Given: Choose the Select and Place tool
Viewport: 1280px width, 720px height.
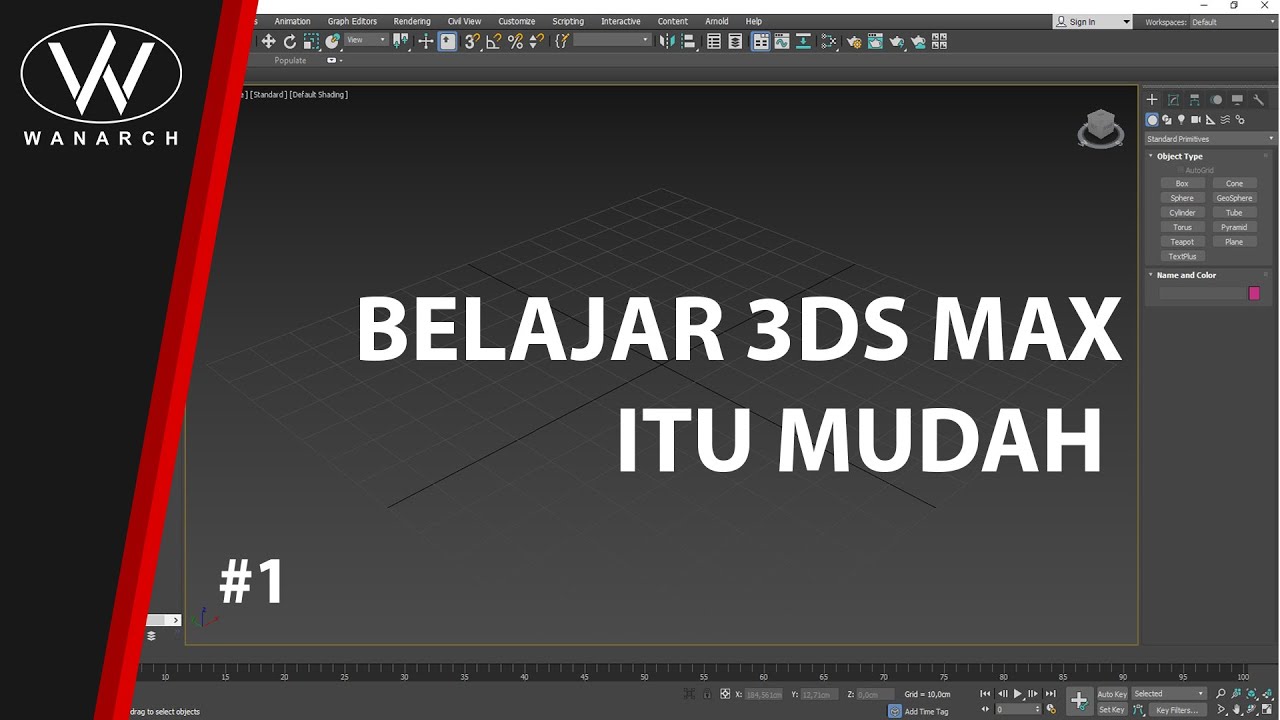Looking at the screenshot, I should (x=333, y=41).
